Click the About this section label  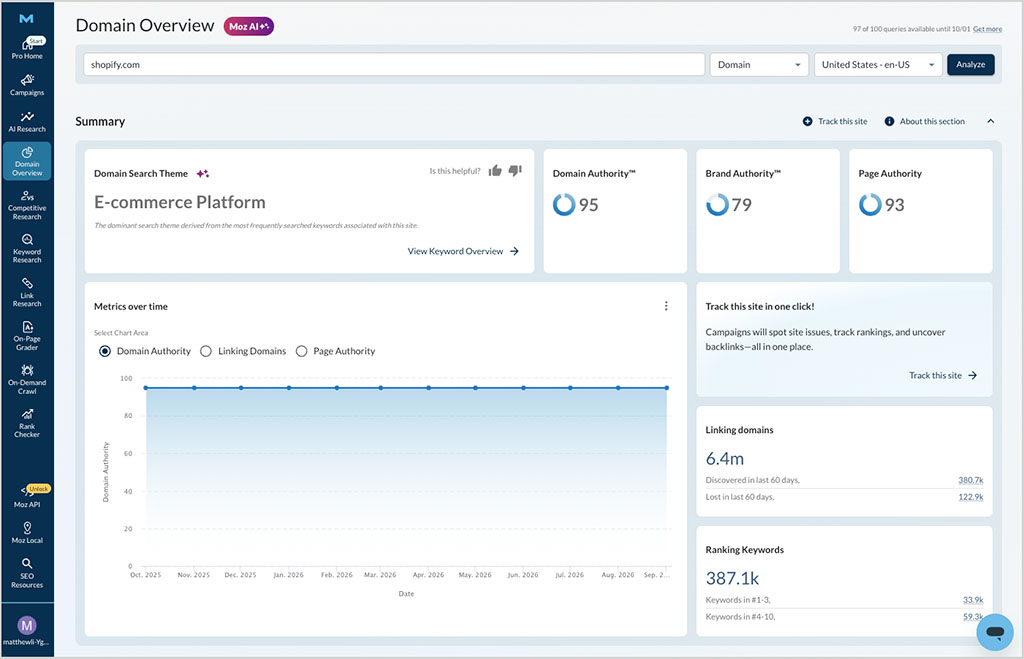932,121
